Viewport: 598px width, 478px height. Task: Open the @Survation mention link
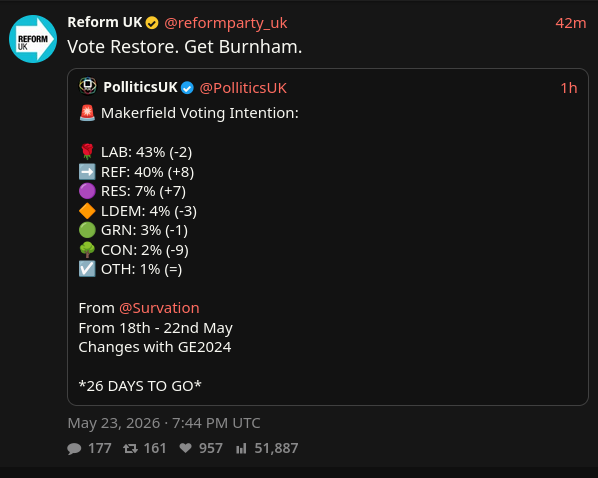159,308
